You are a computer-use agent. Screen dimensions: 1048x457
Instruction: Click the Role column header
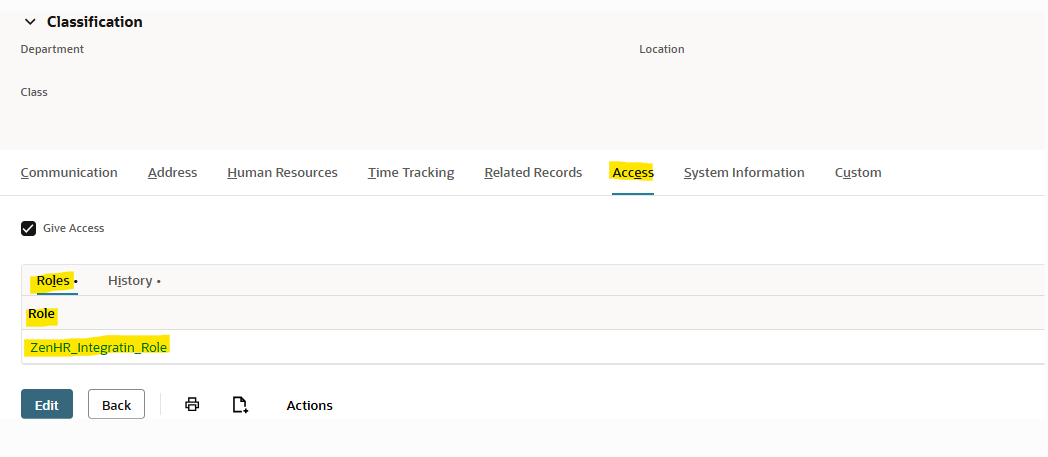tap(41, 313)
